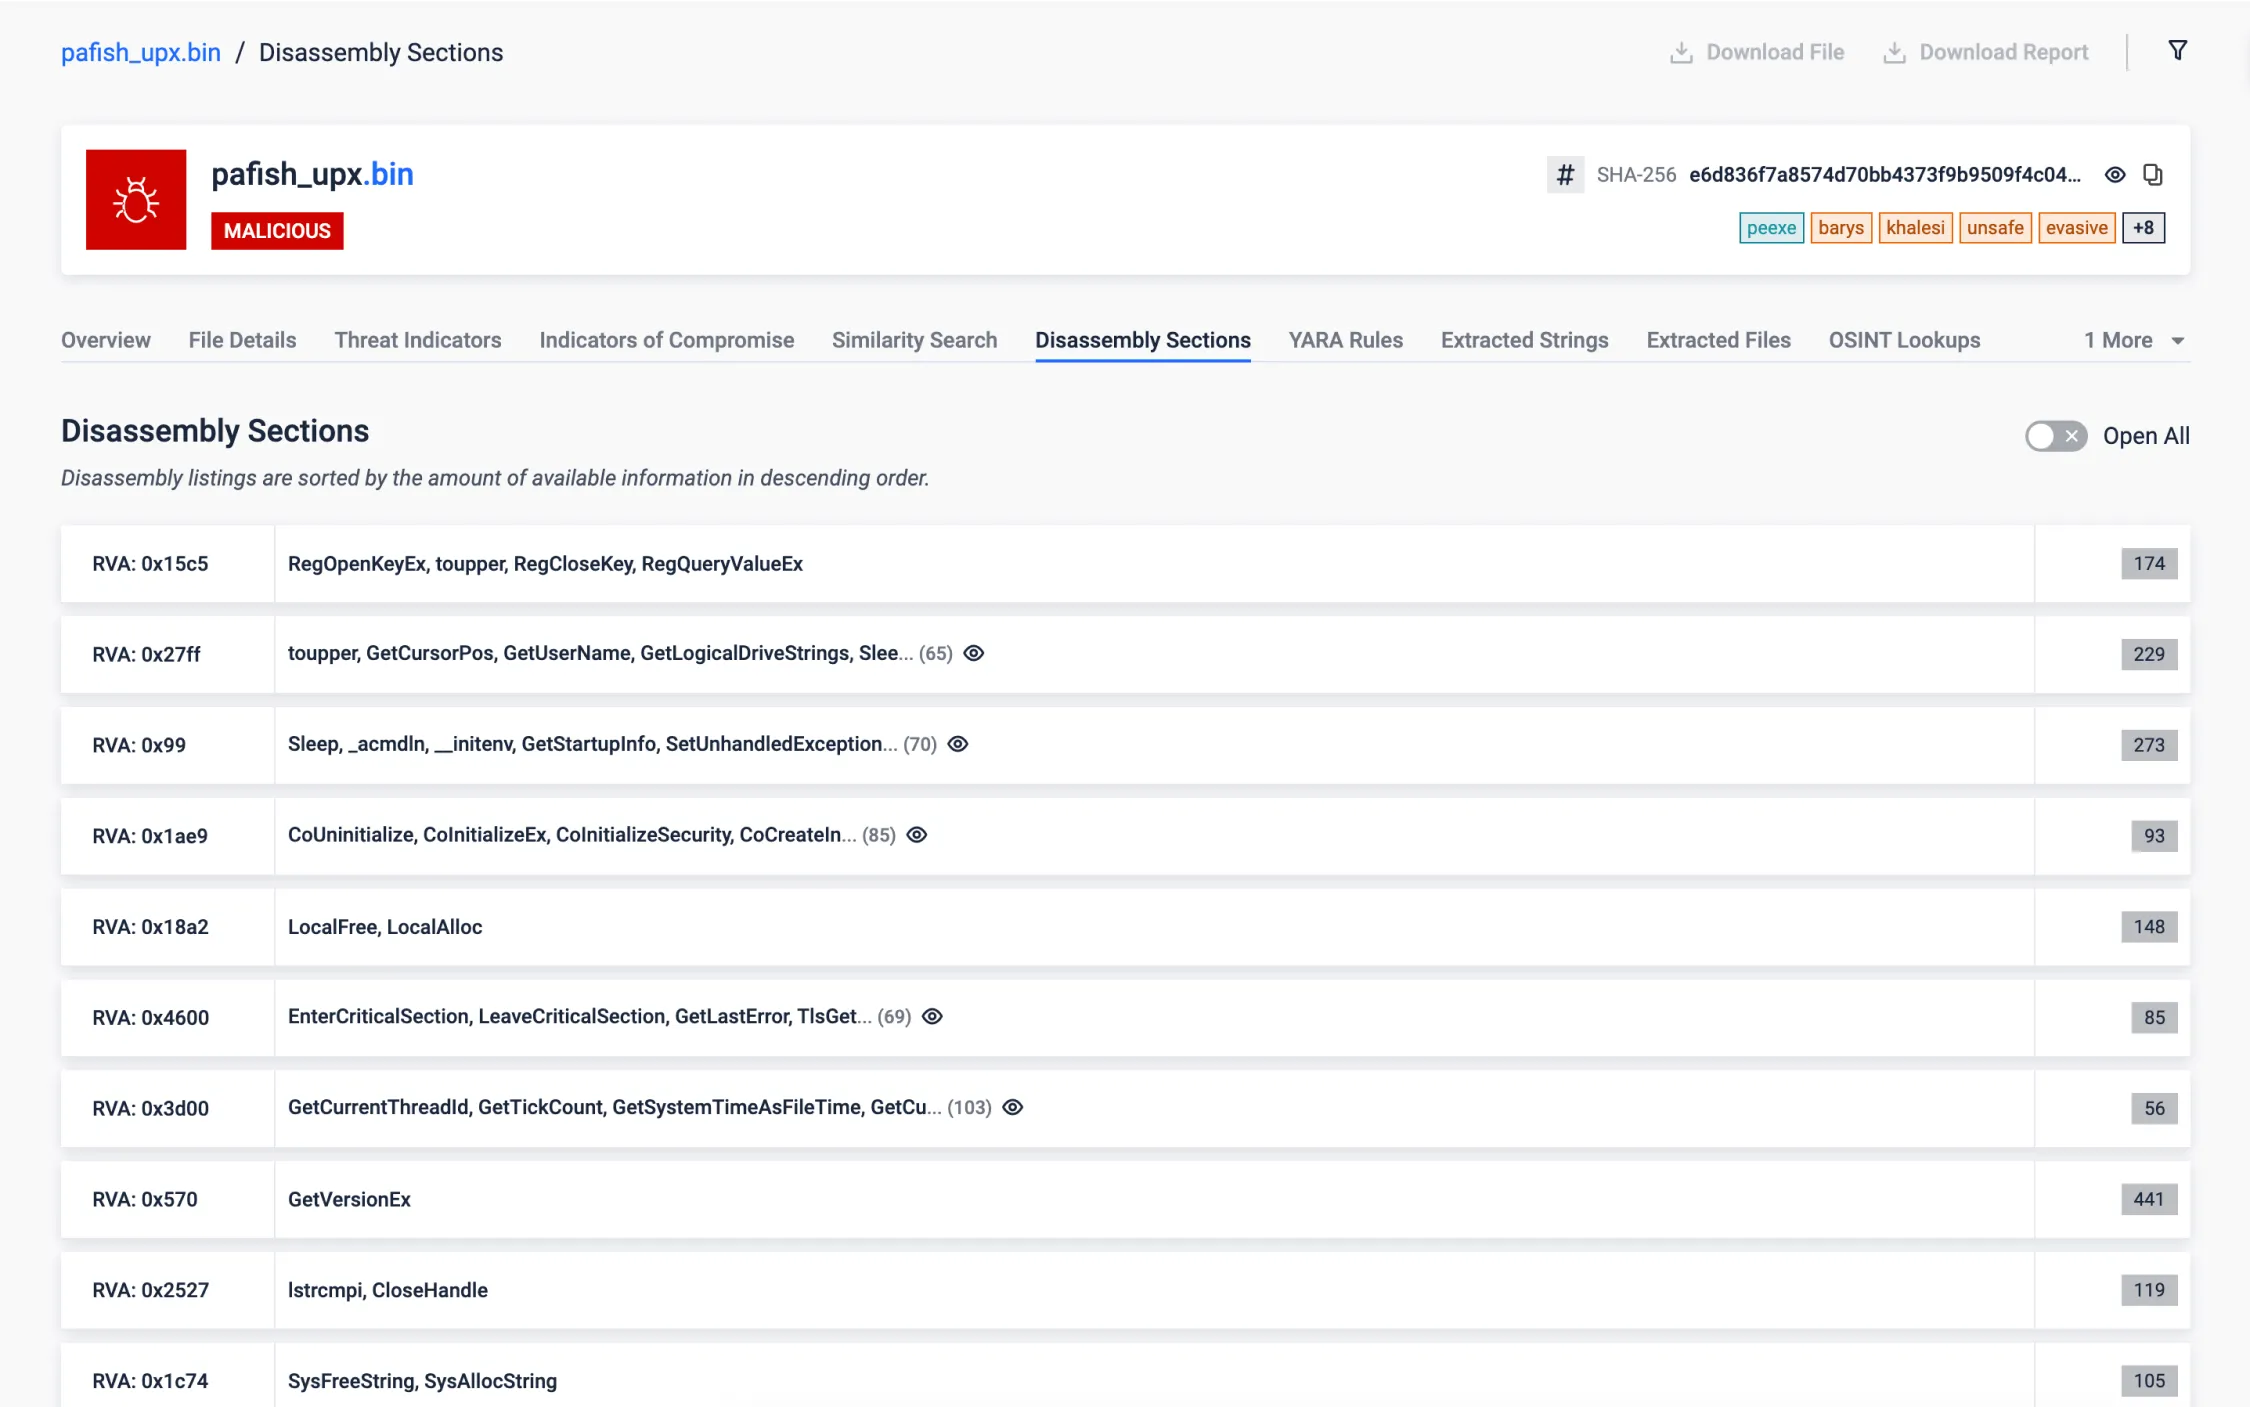Expand the +8 additional tags badge

click(x=2143, y=228)
